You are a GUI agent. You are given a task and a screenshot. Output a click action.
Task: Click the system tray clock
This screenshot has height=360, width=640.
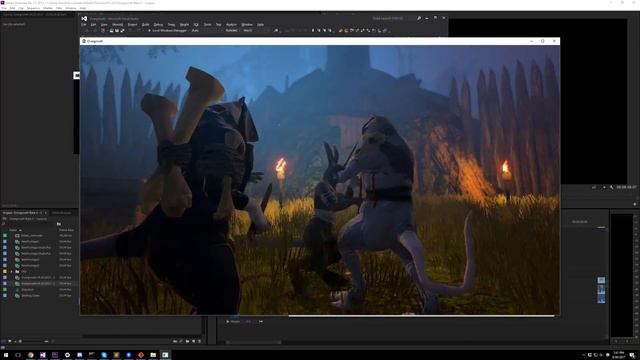pos(619,355)
